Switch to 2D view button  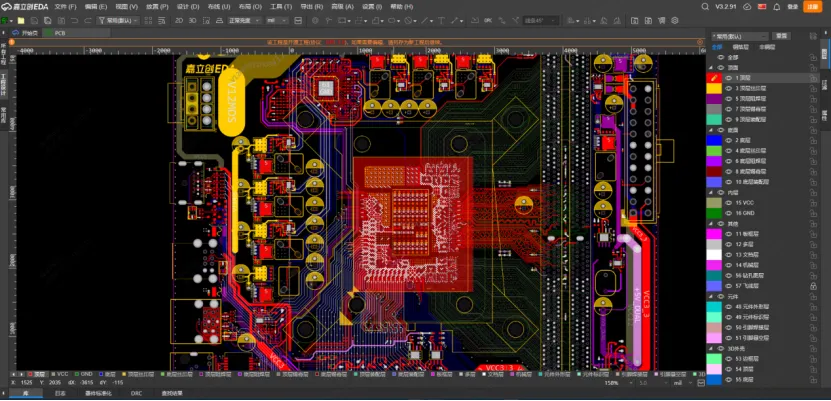pos(179,21)
